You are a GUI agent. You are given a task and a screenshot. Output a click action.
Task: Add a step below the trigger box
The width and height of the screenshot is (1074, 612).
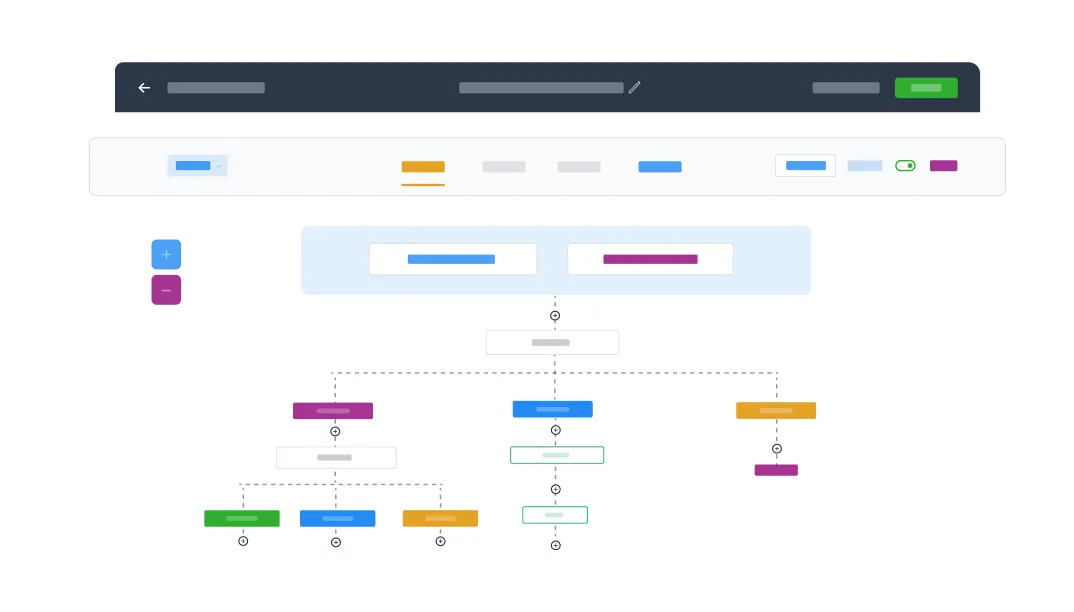pyautogui.click(x=555, y=316)
